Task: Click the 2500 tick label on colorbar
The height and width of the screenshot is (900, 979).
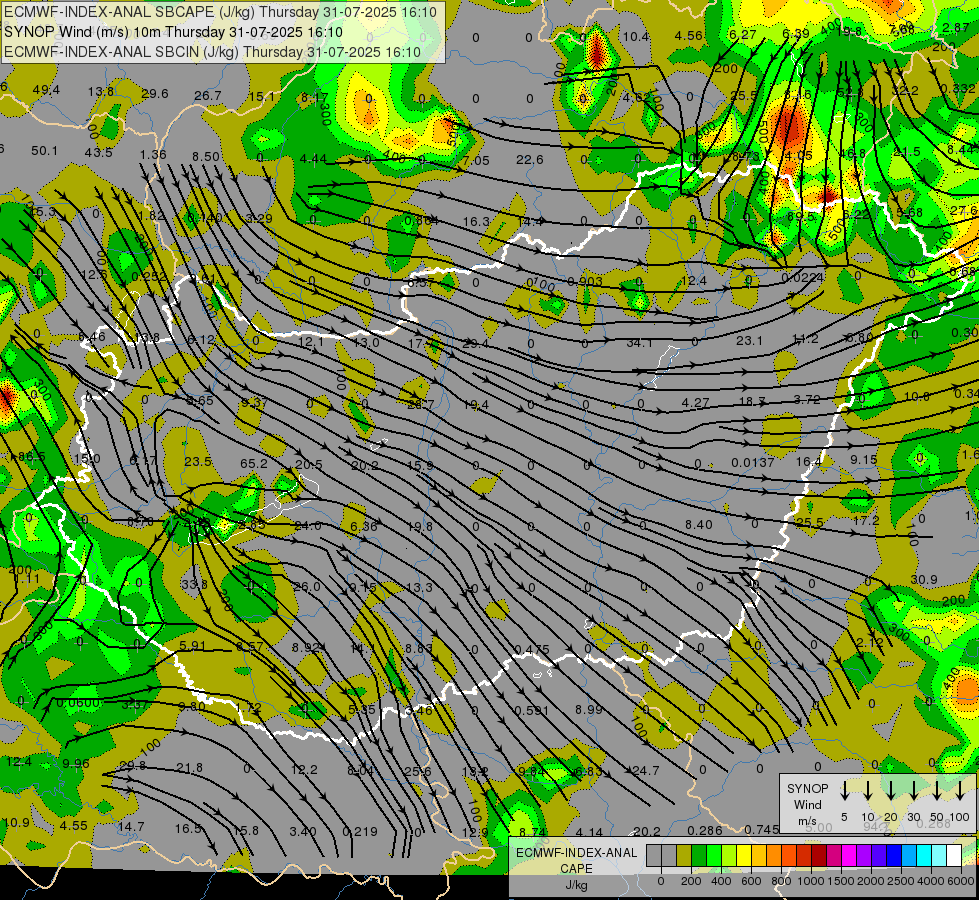Action: point(900,881)
